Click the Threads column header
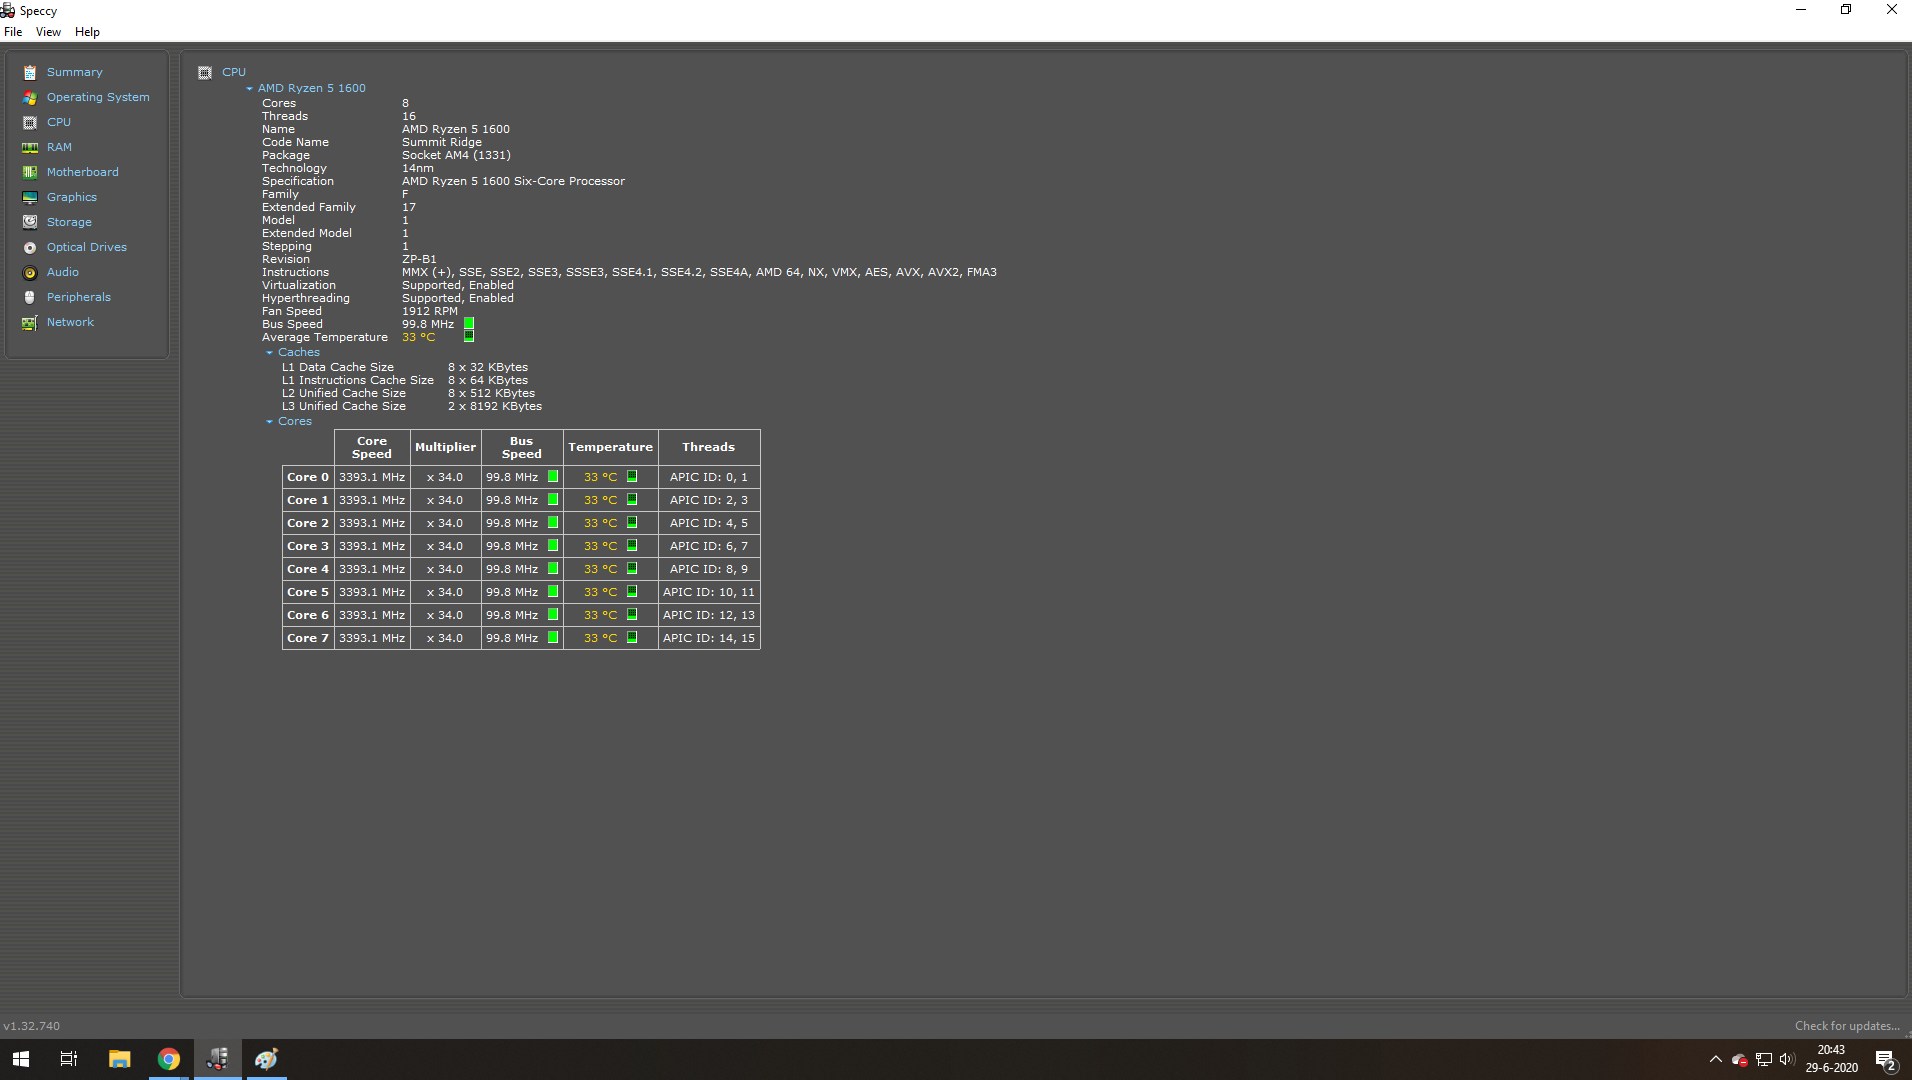 coord(708,447)
